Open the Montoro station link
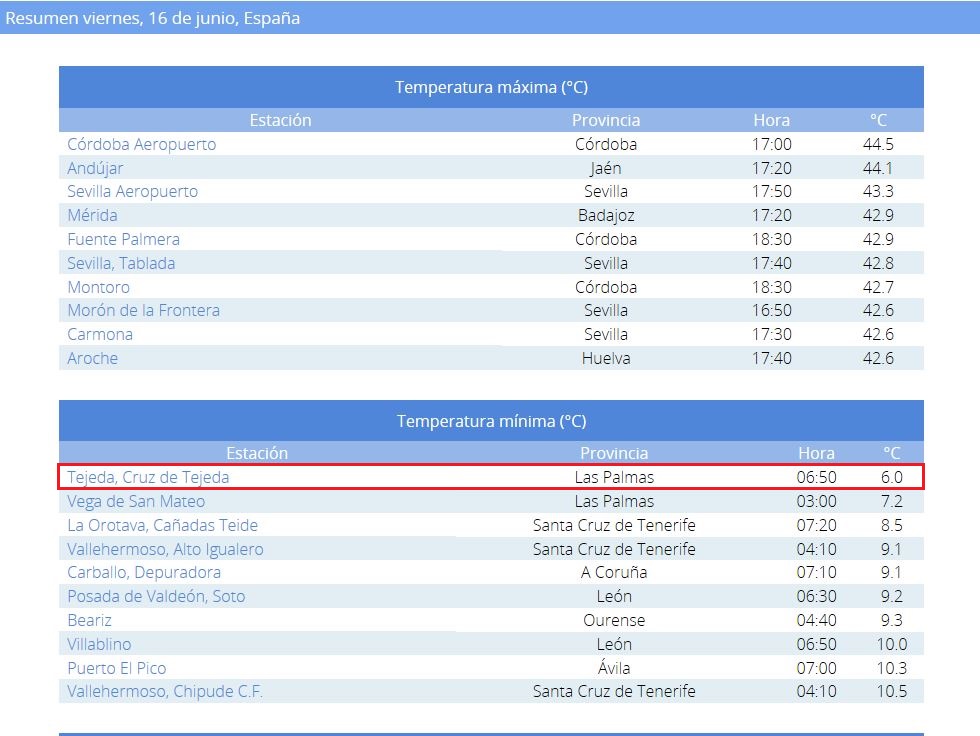Viewport: 980px width, 736px height. [98, 287]
